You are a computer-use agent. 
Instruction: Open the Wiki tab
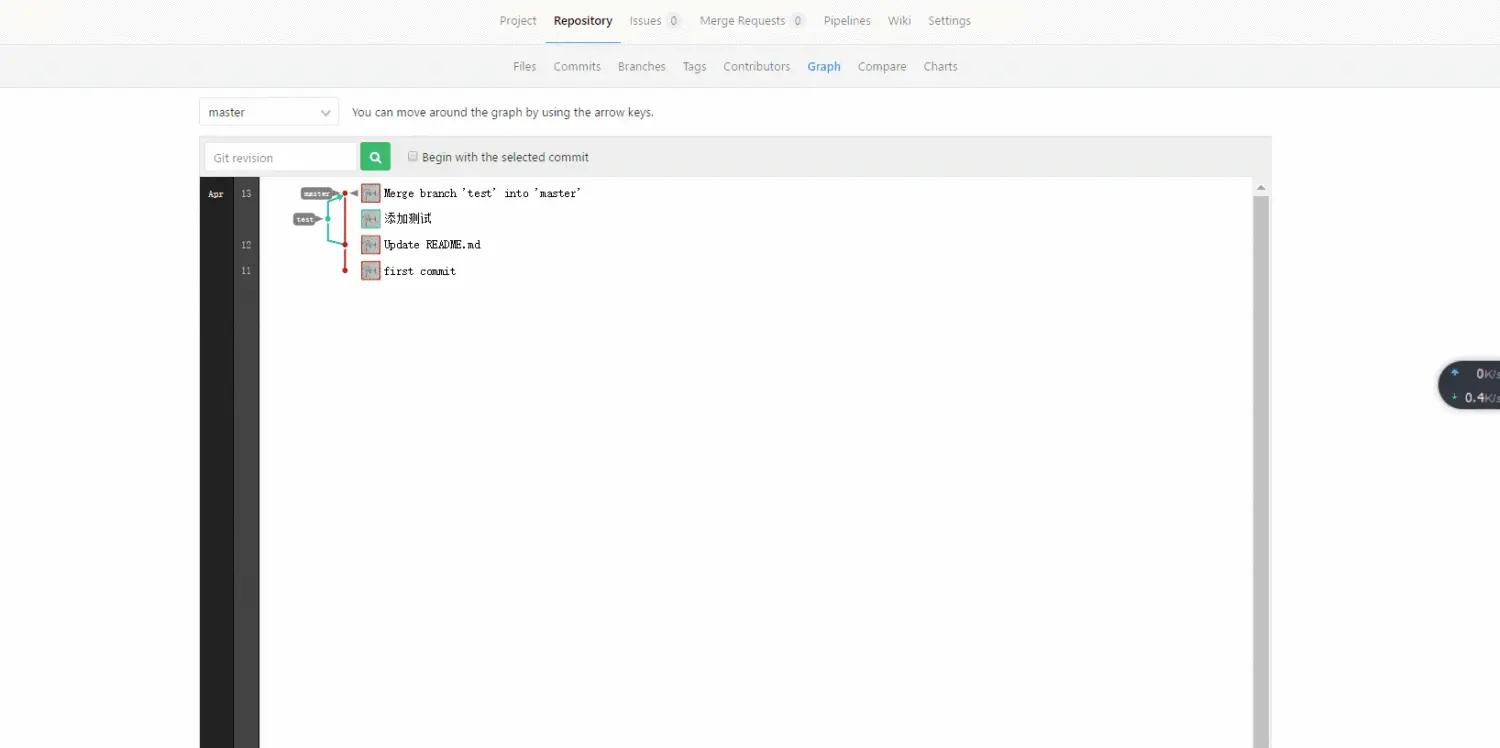[x=899, y=21]
